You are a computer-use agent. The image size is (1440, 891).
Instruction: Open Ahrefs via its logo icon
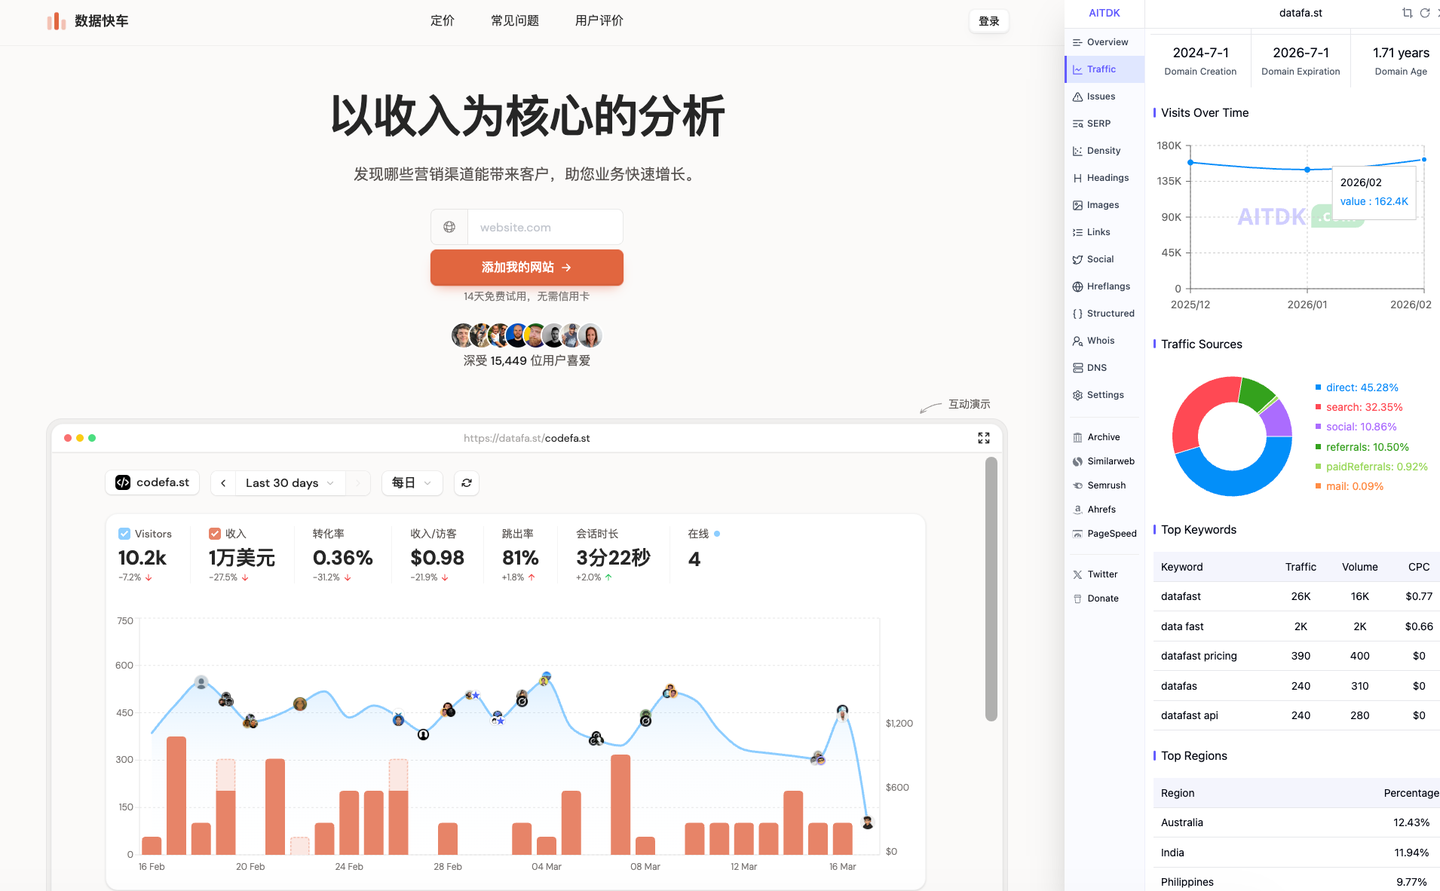click(1077, 509)
